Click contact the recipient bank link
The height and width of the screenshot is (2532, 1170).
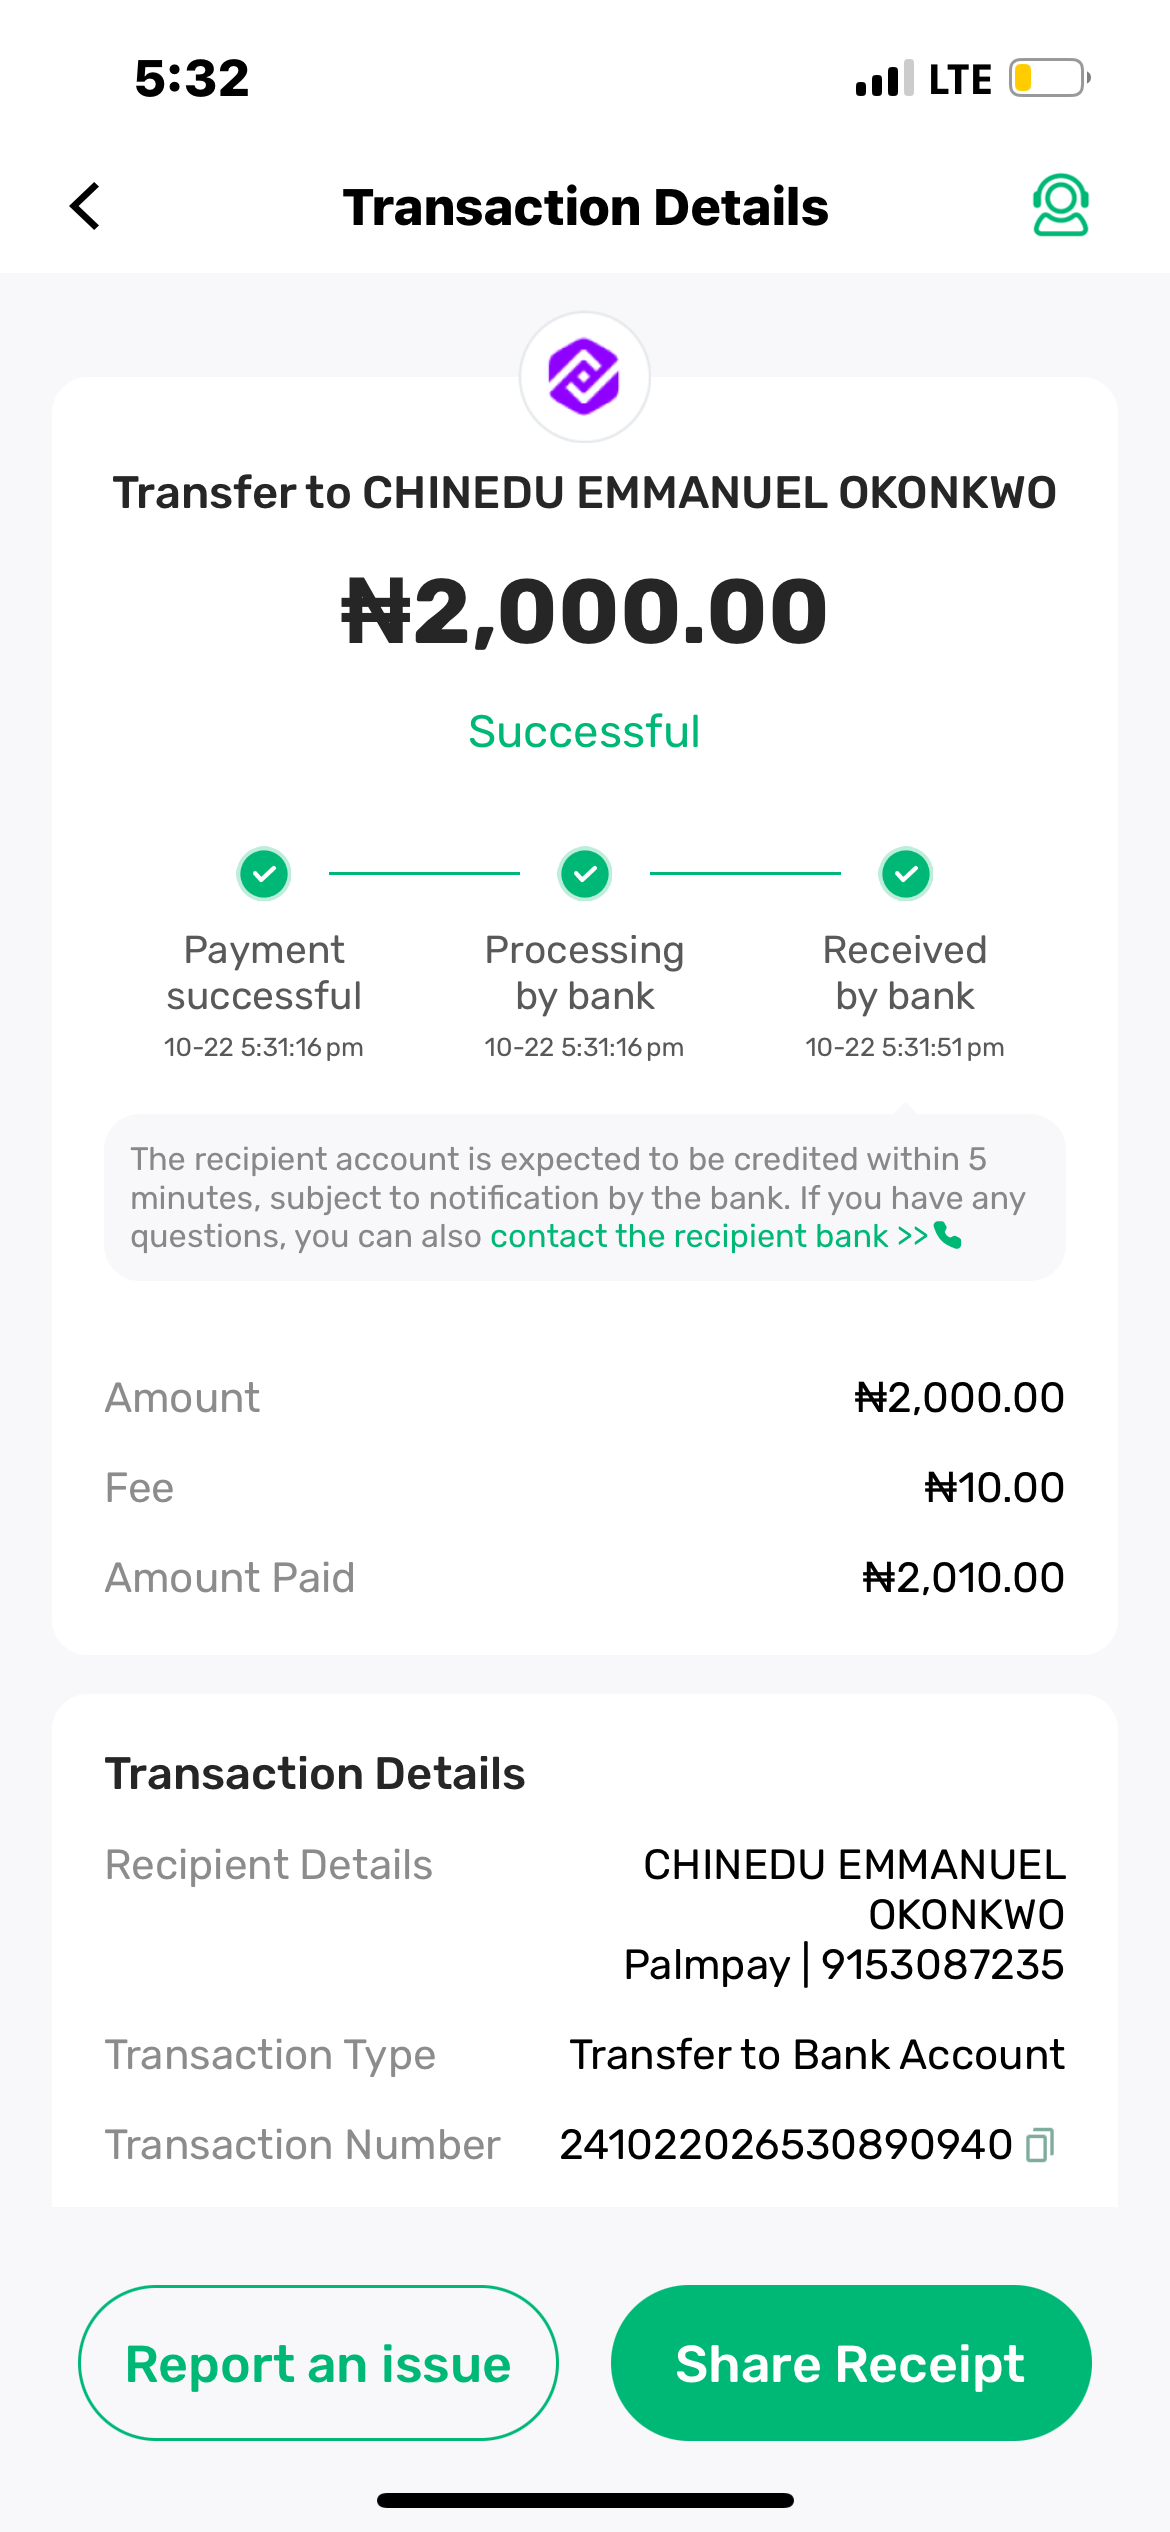tap(708, 1237)
